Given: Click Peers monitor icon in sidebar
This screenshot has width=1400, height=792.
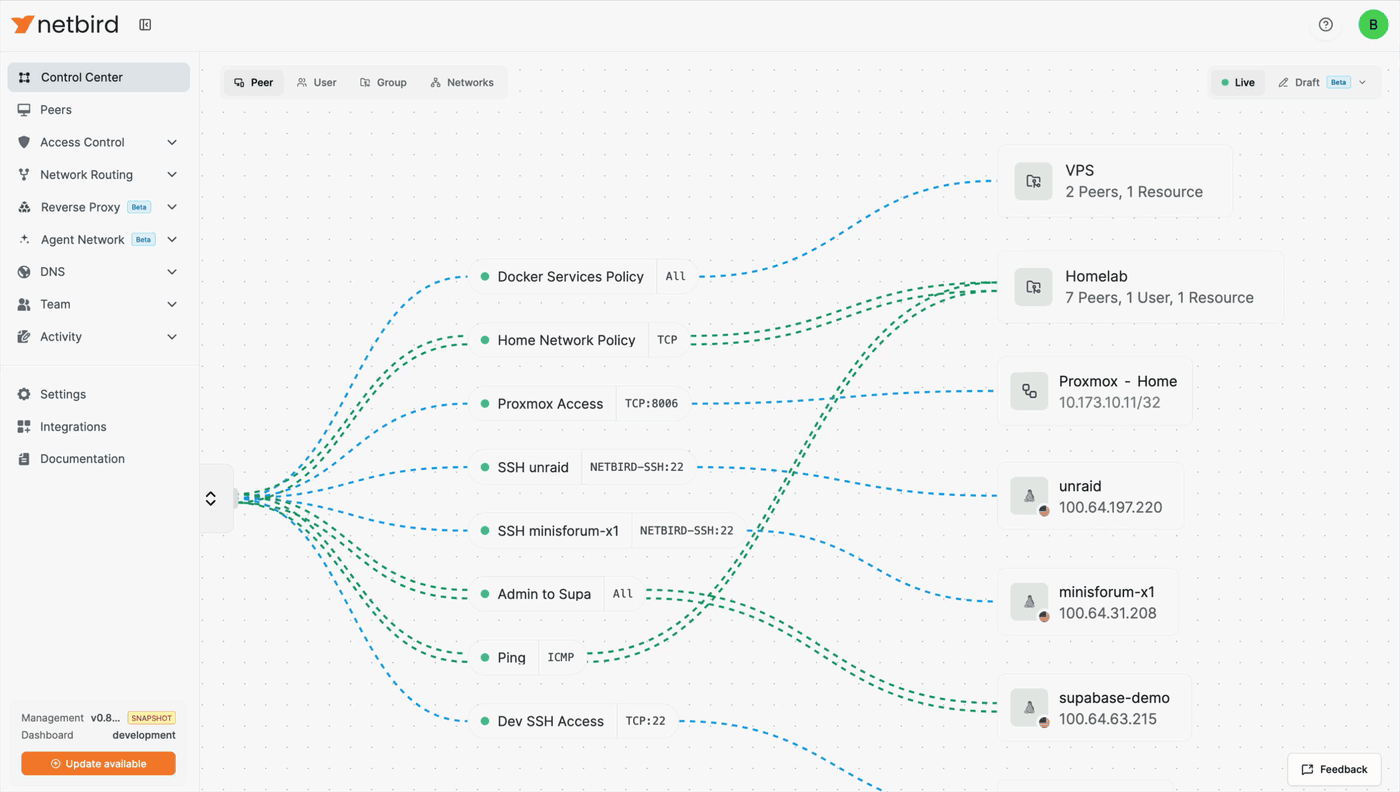Looking at the screenshot, I should [24, 110].
